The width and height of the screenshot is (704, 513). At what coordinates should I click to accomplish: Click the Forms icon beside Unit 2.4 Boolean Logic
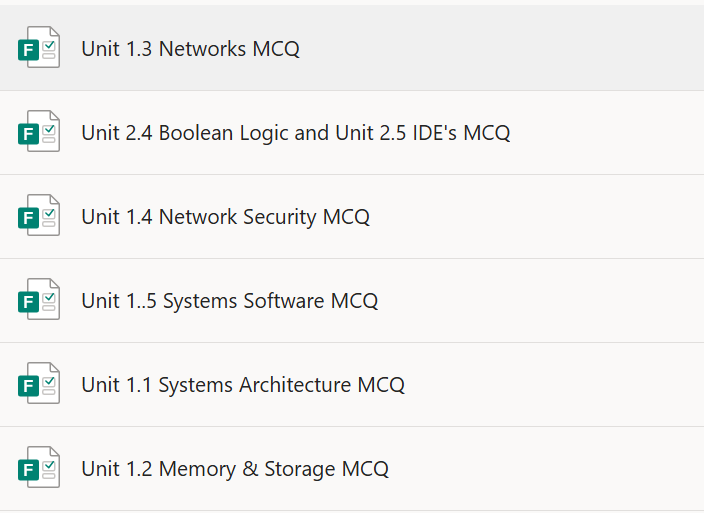coord(39,132)
